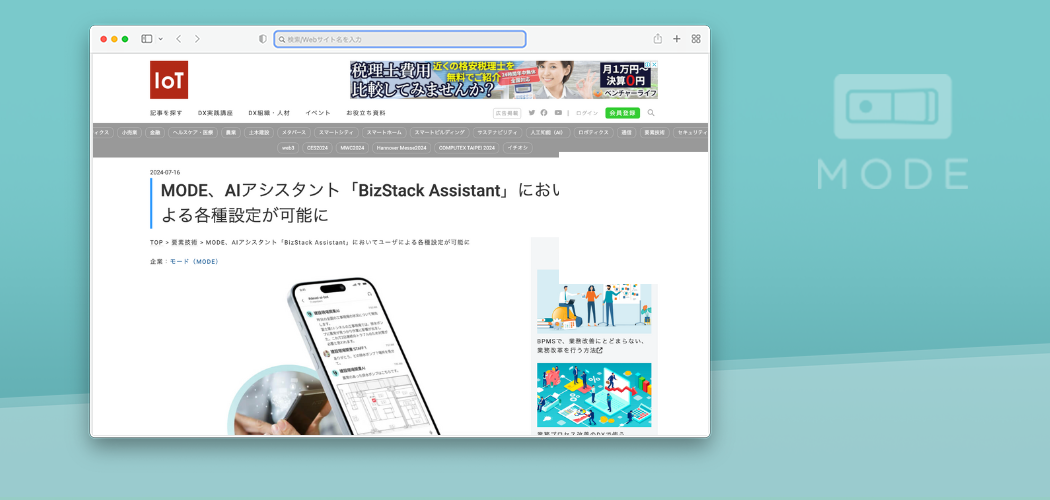The image size is (1050, 500).
Task: Open the site's YouTube icon link
Action: [x=558, y=113]
